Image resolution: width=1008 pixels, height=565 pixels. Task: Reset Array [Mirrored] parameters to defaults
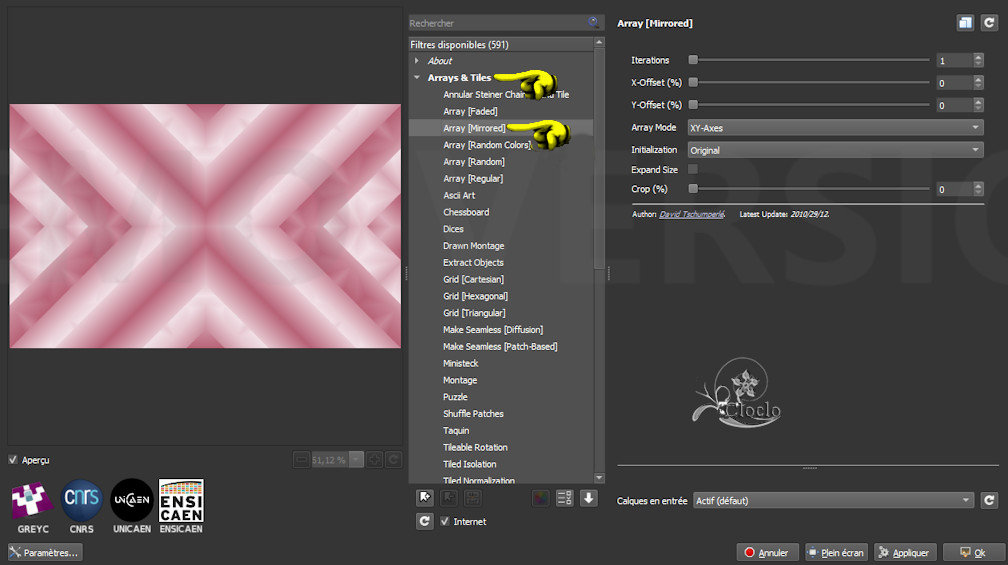(989, 22)
